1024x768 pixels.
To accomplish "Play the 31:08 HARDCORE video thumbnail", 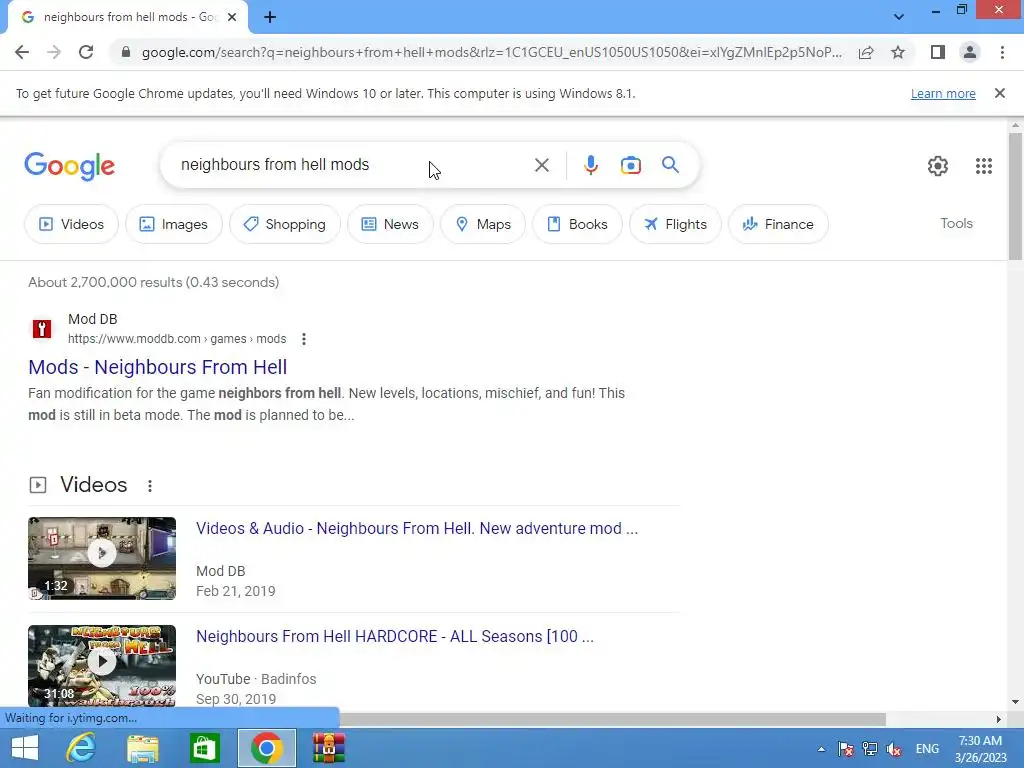I will [x=102, y=665].
